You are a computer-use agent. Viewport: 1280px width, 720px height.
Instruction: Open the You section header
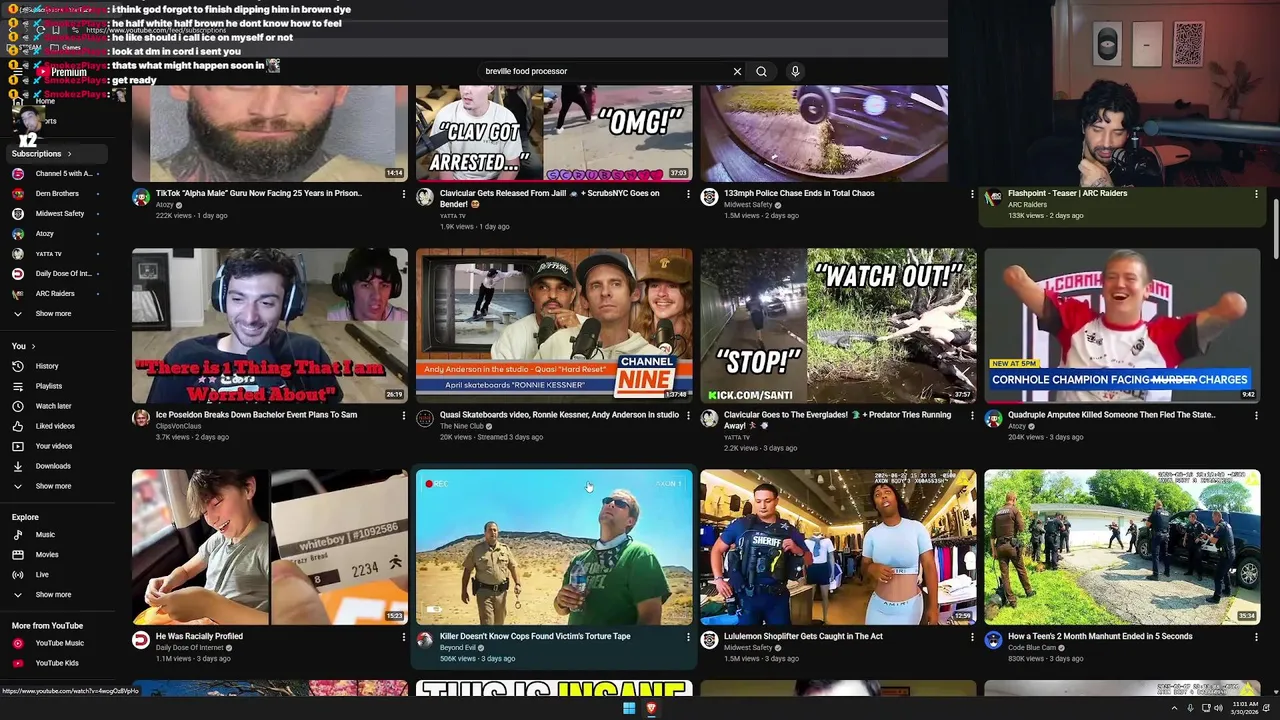coord(24,346)
